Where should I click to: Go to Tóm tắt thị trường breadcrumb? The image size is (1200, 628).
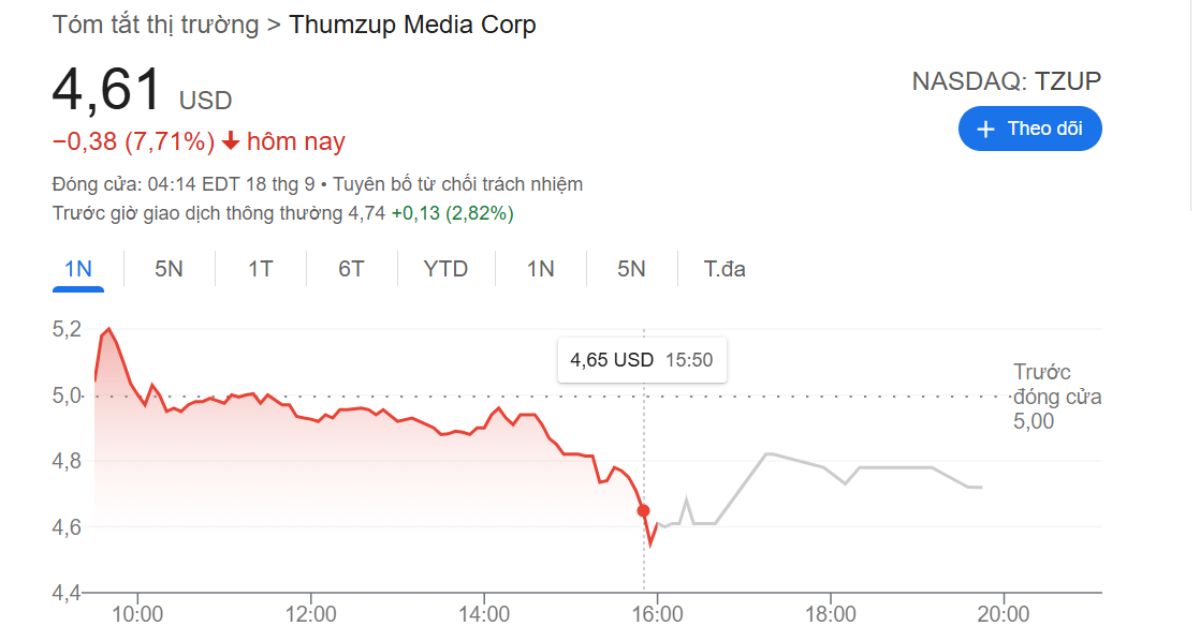pyautogui.click(x=155, y=25)
